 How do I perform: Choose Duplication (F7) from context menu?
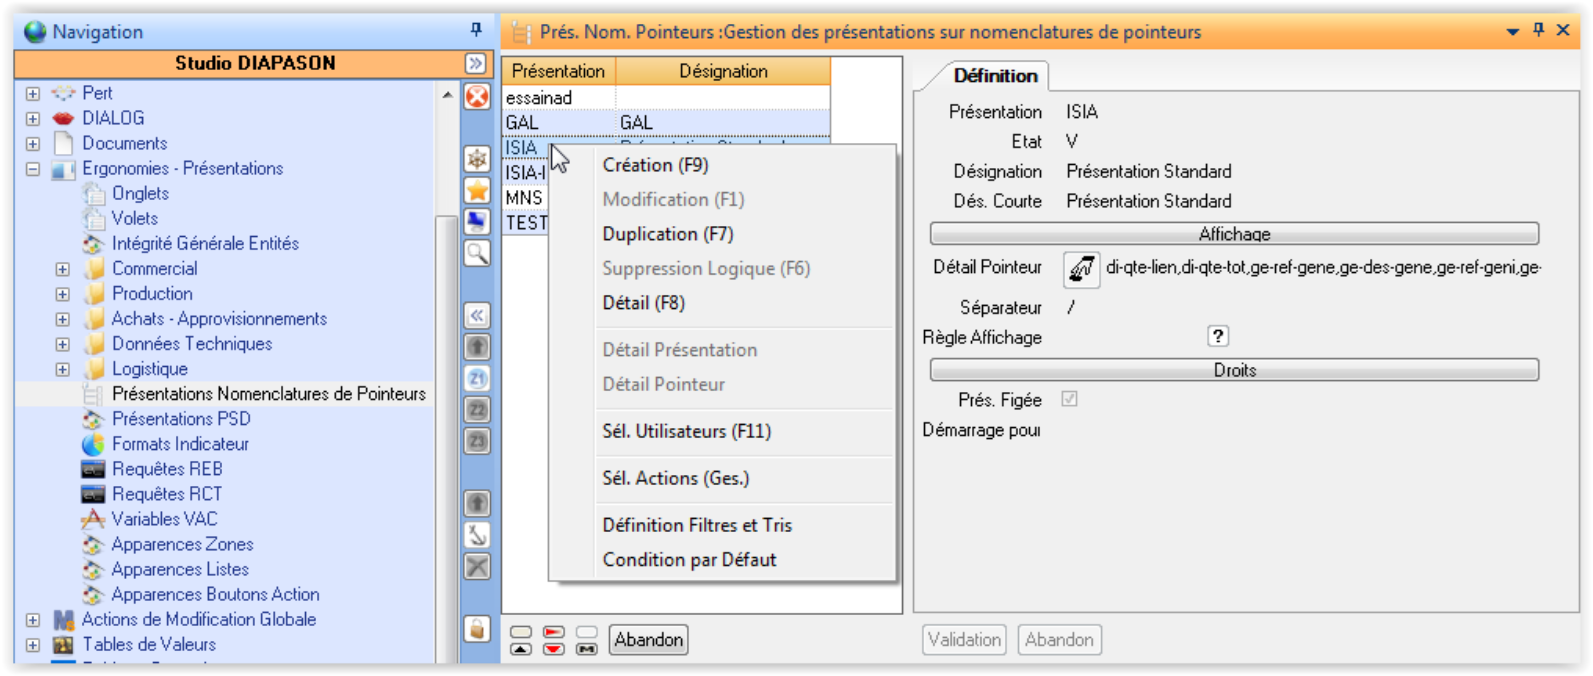click(667, 234)
